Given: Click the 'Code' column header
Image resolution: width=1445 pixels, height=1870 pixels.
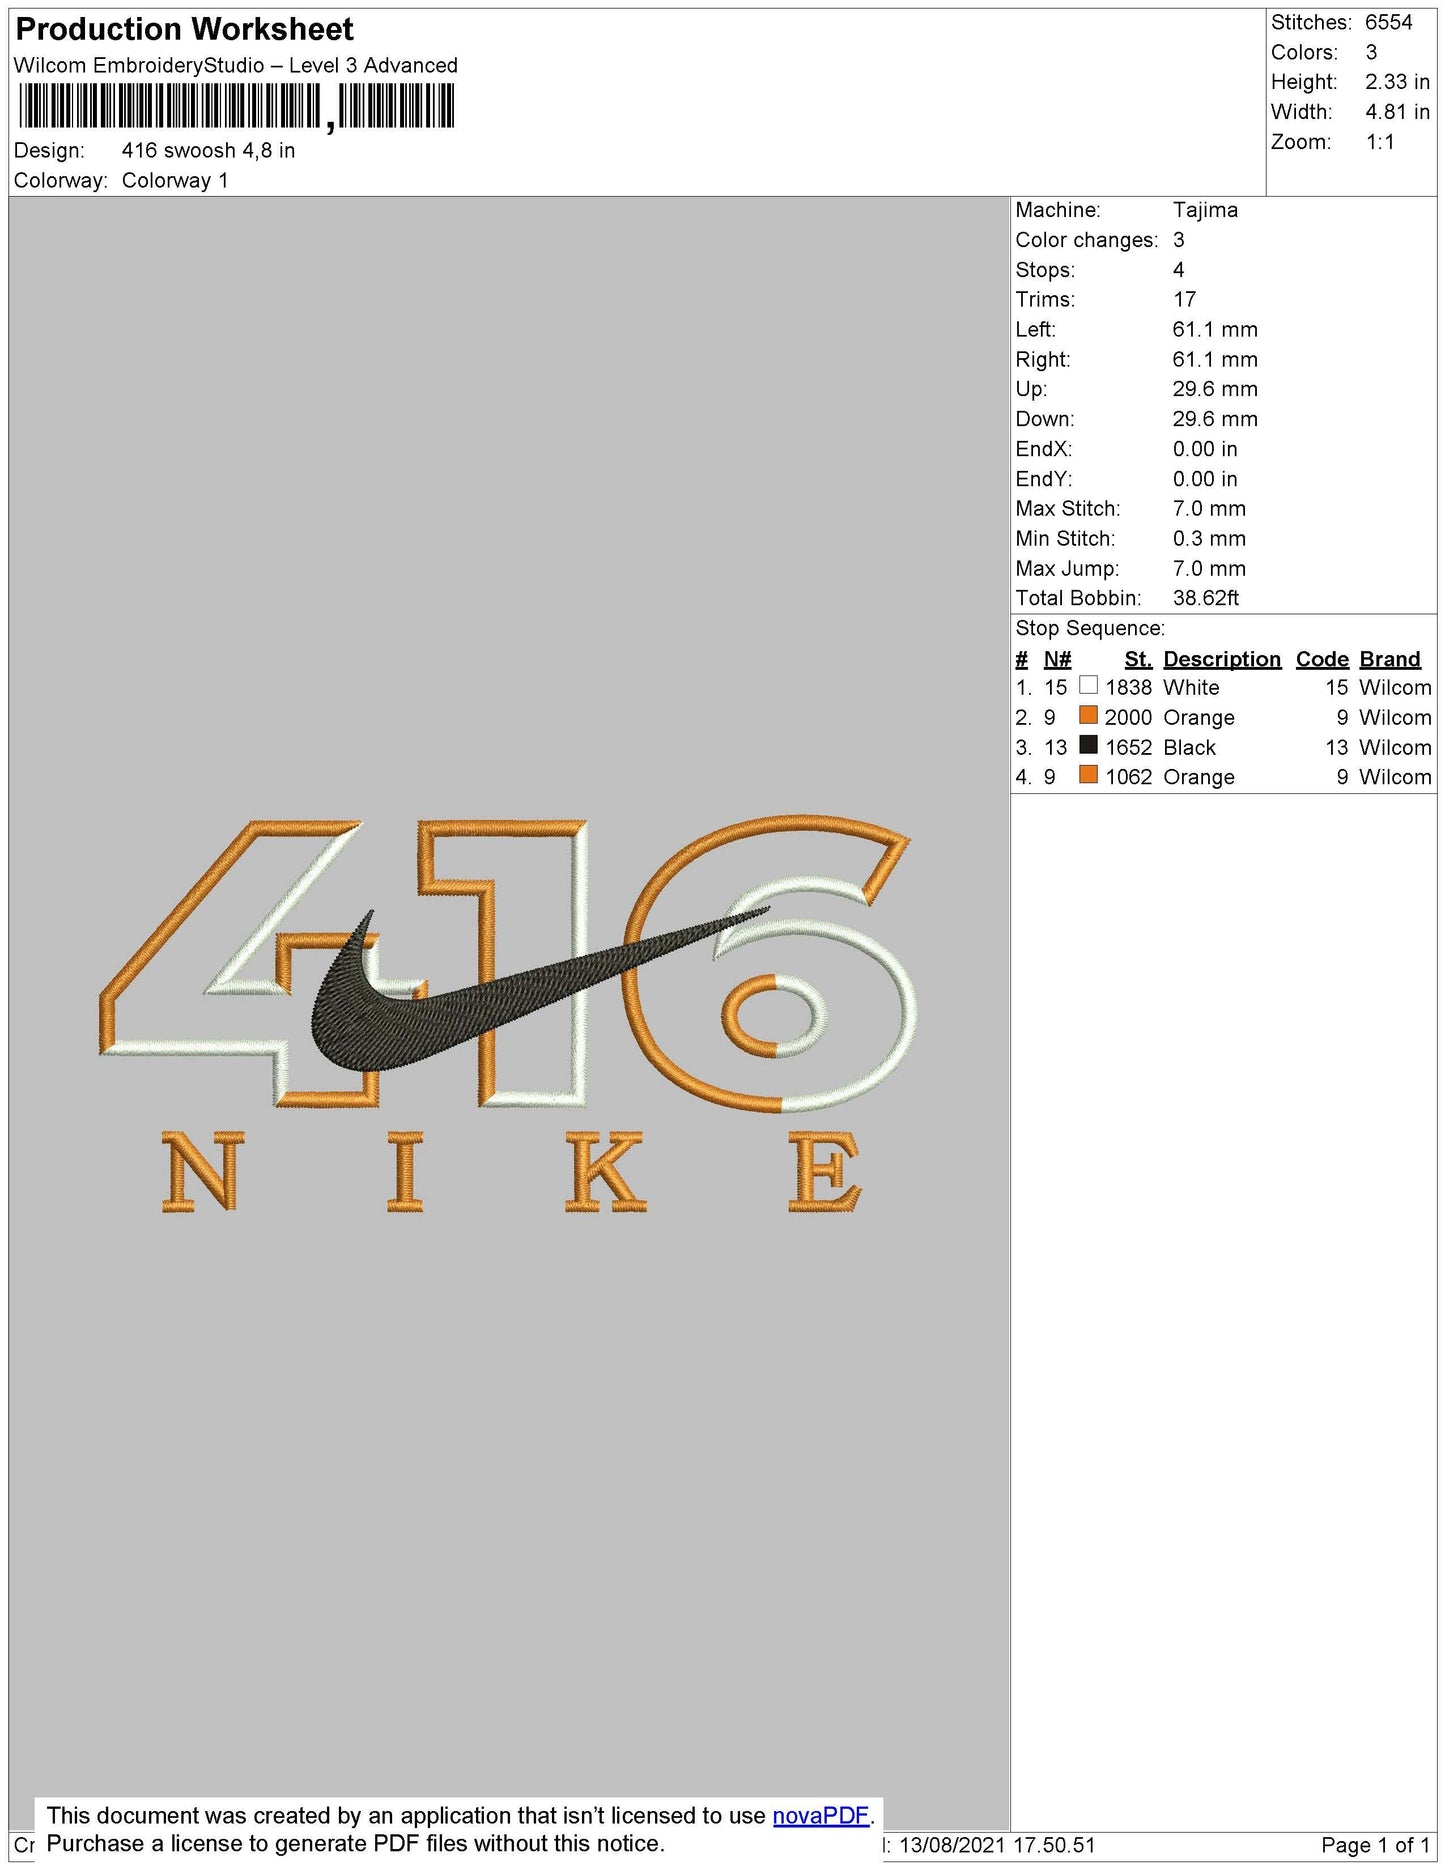Looking at the screenshot, I should [x=1322, y=659].
